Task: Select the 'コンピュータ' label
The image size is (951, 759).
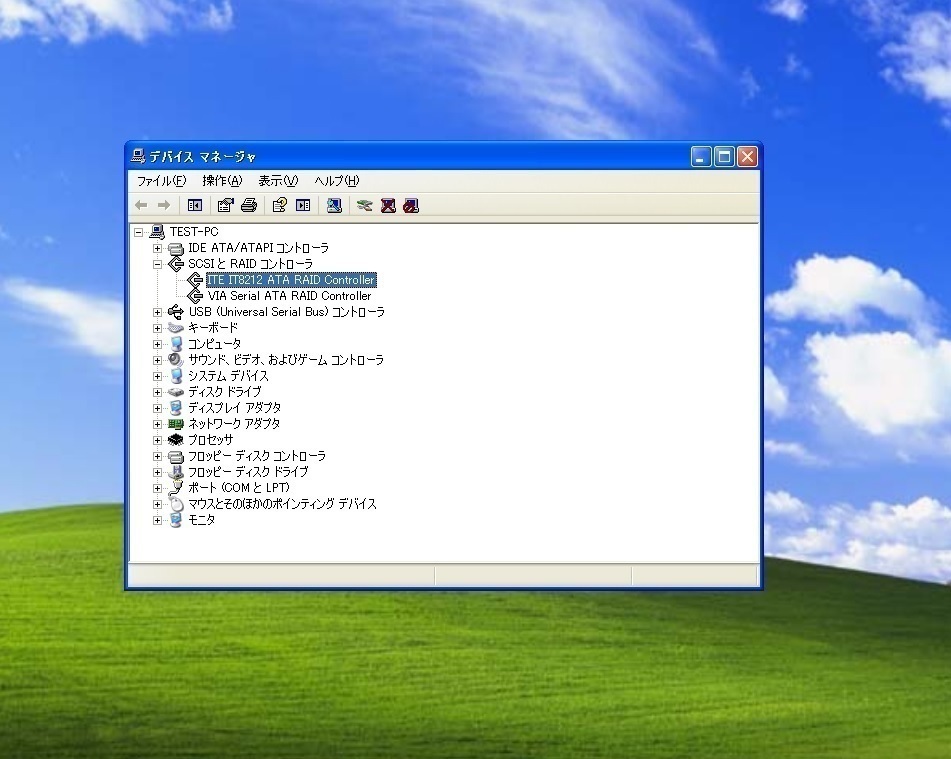Action: click(x=215, y=344)
